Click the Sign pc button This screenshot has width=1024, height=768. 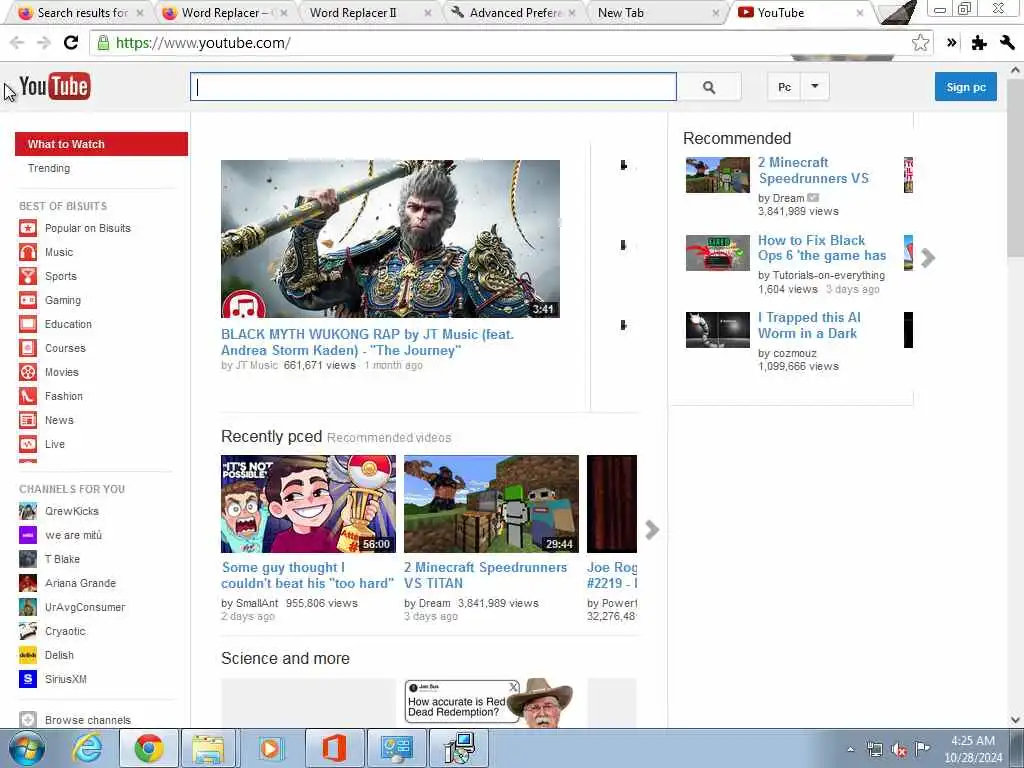click(x=966, y=87)
